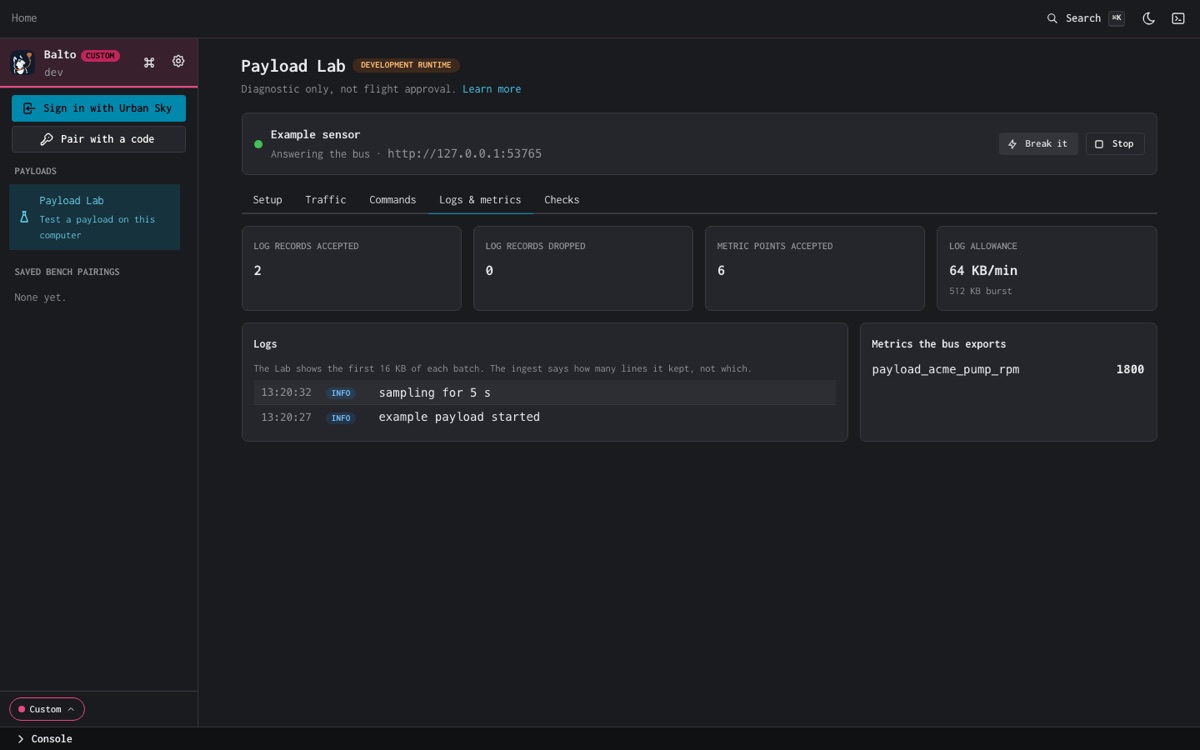Toggle dark mode with the moon icon
Viewport: 1200px width, 750px height.
click(x=1149, y=18)
